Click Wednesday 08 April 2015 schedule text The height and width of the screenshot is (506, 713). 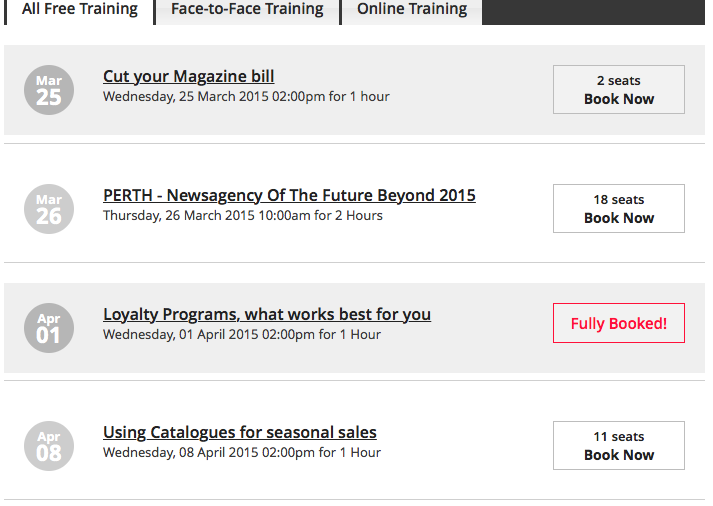[x=241, y=453]
